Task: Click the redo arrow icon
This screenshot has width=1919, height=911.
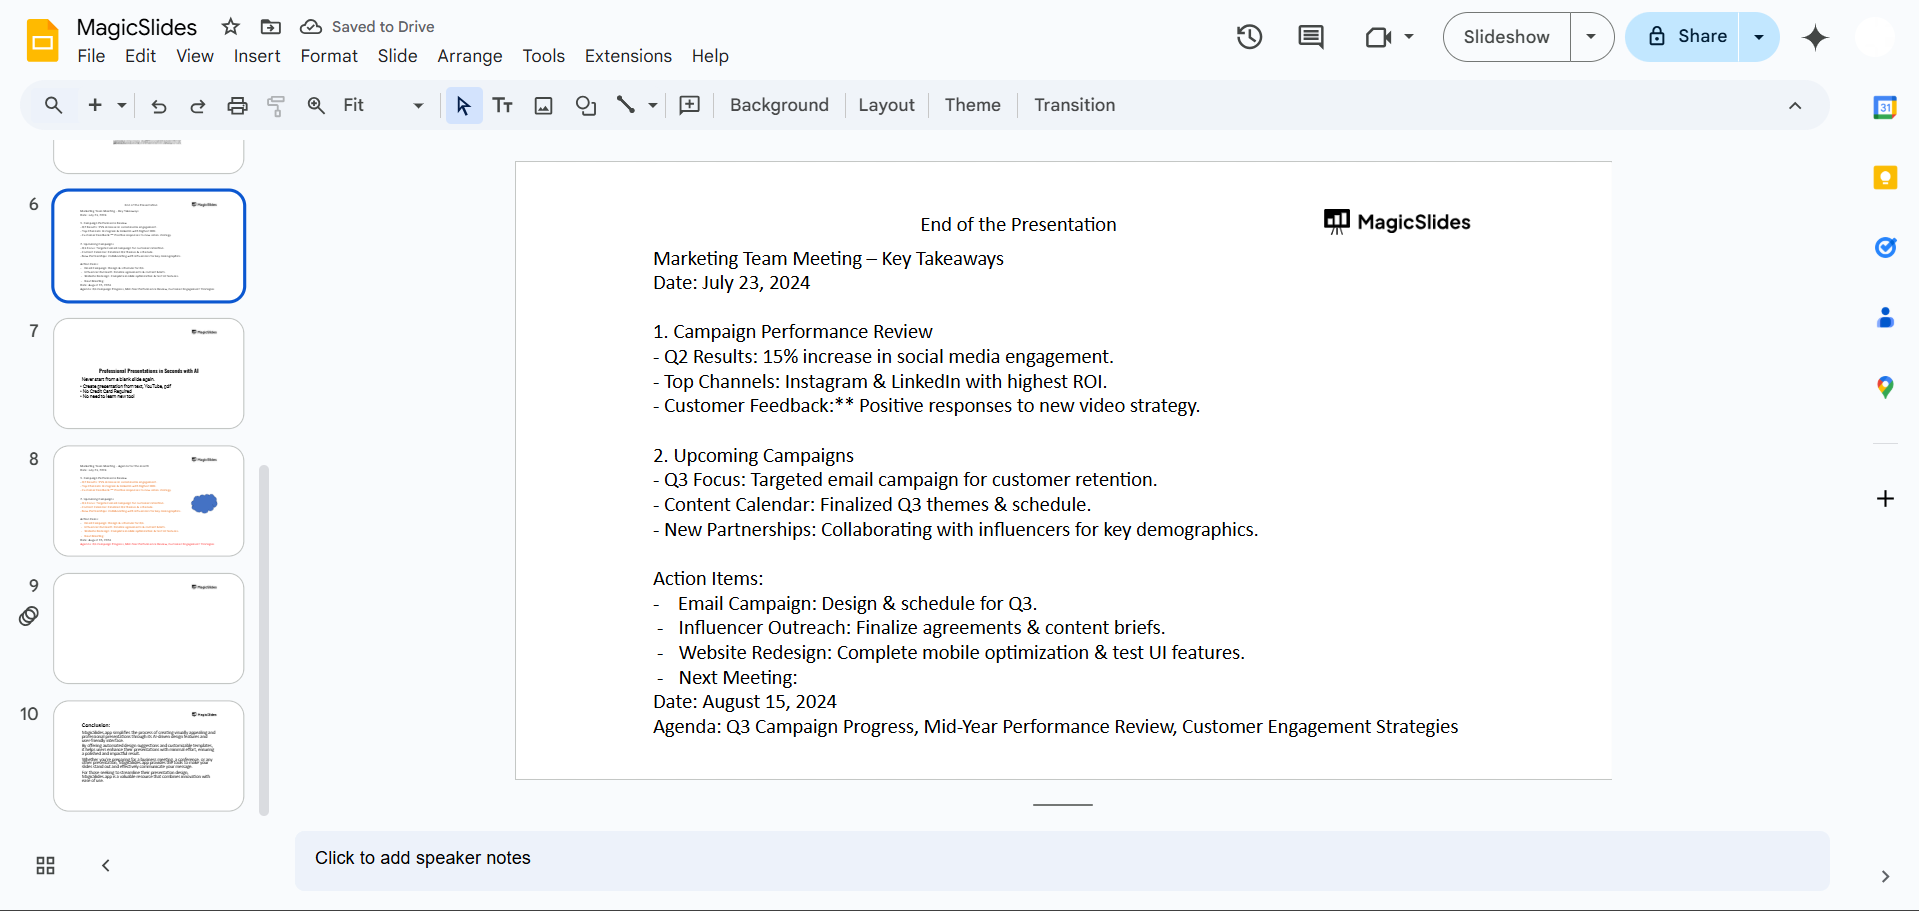Action: coord(197,106)
